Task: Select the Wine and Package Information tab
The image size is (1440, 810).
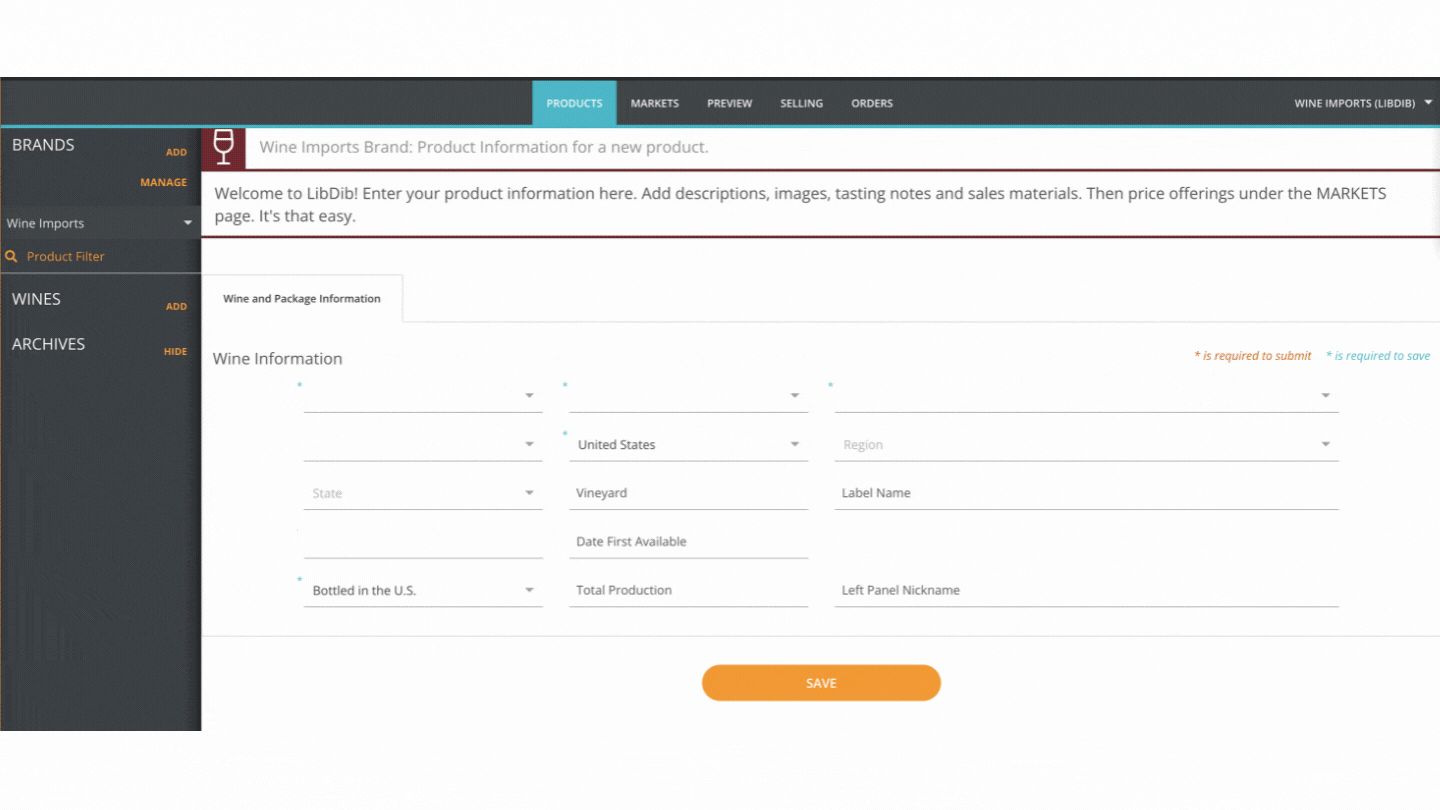Action: tap(302, 298)
